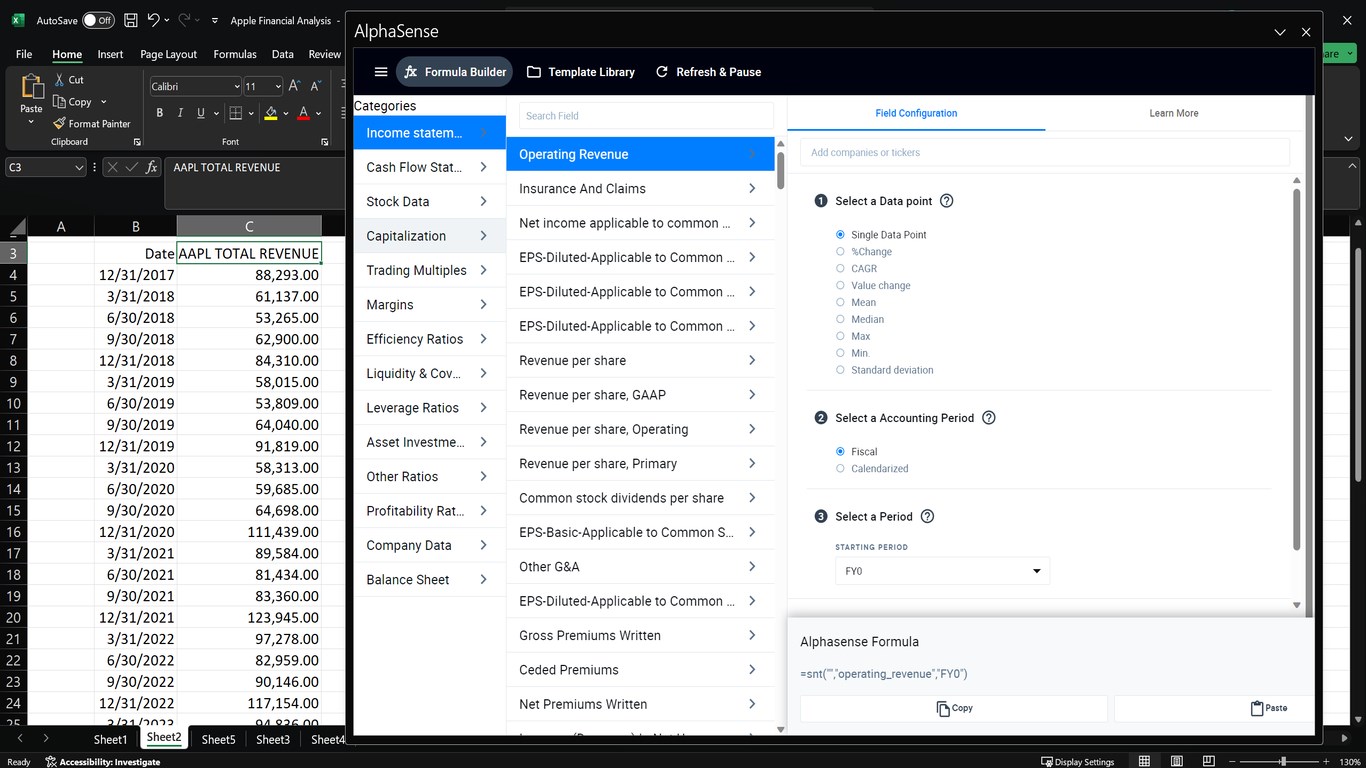Open the Starting Period FY0 dropdown
The width and height of the screenshot is (1366, 768).
(942, 571)
